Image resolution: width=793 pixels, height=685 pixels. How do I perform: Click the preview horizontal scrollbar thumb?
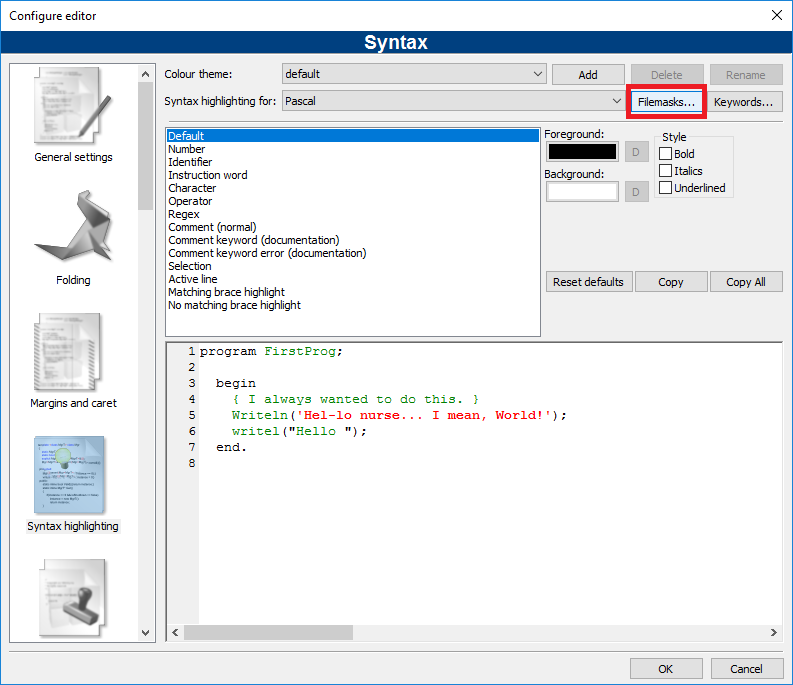(269, 632)
